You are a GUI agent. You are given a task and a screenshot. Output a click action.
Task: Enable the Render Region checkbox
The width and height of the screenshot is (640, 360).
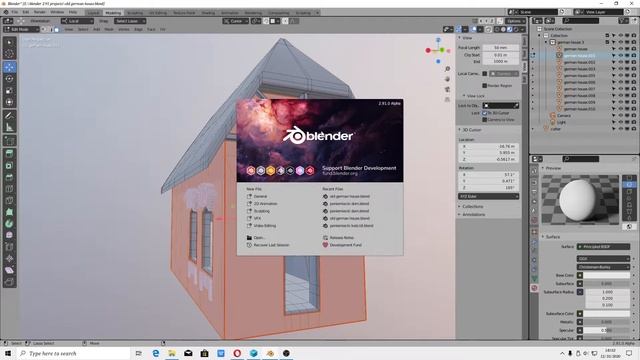click(484, 86)
